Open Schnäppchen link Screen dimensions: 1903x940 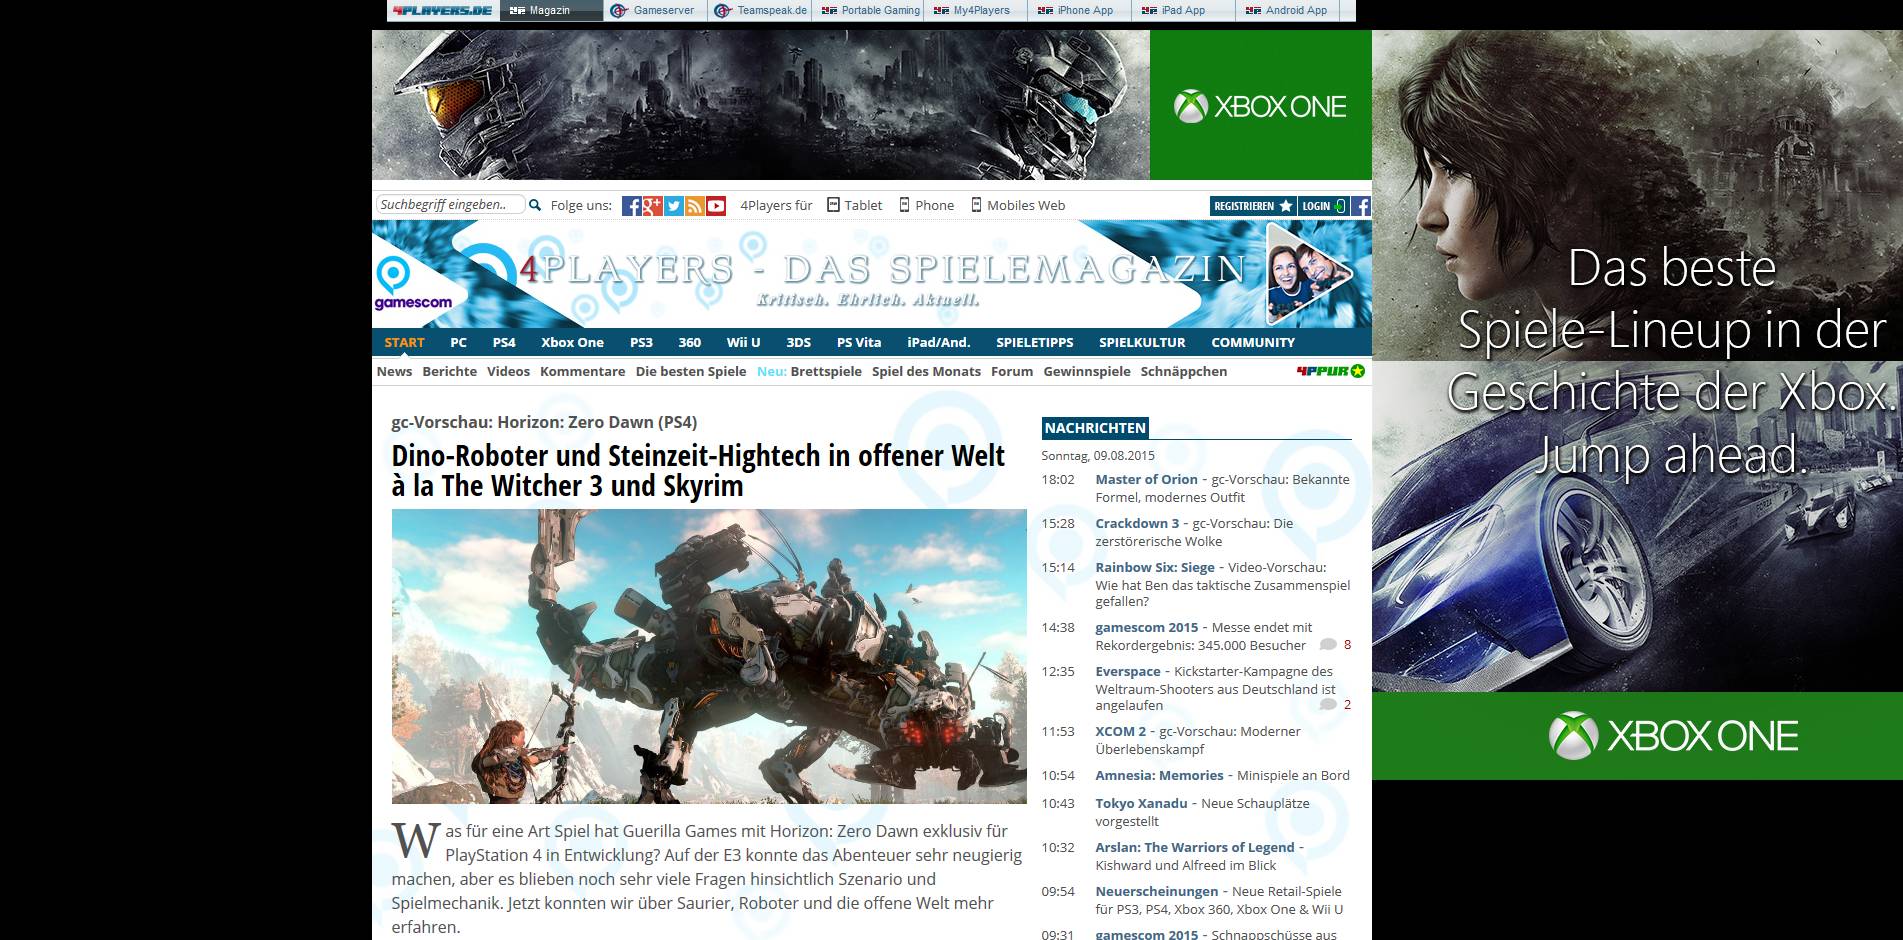tap(1184, 371)
